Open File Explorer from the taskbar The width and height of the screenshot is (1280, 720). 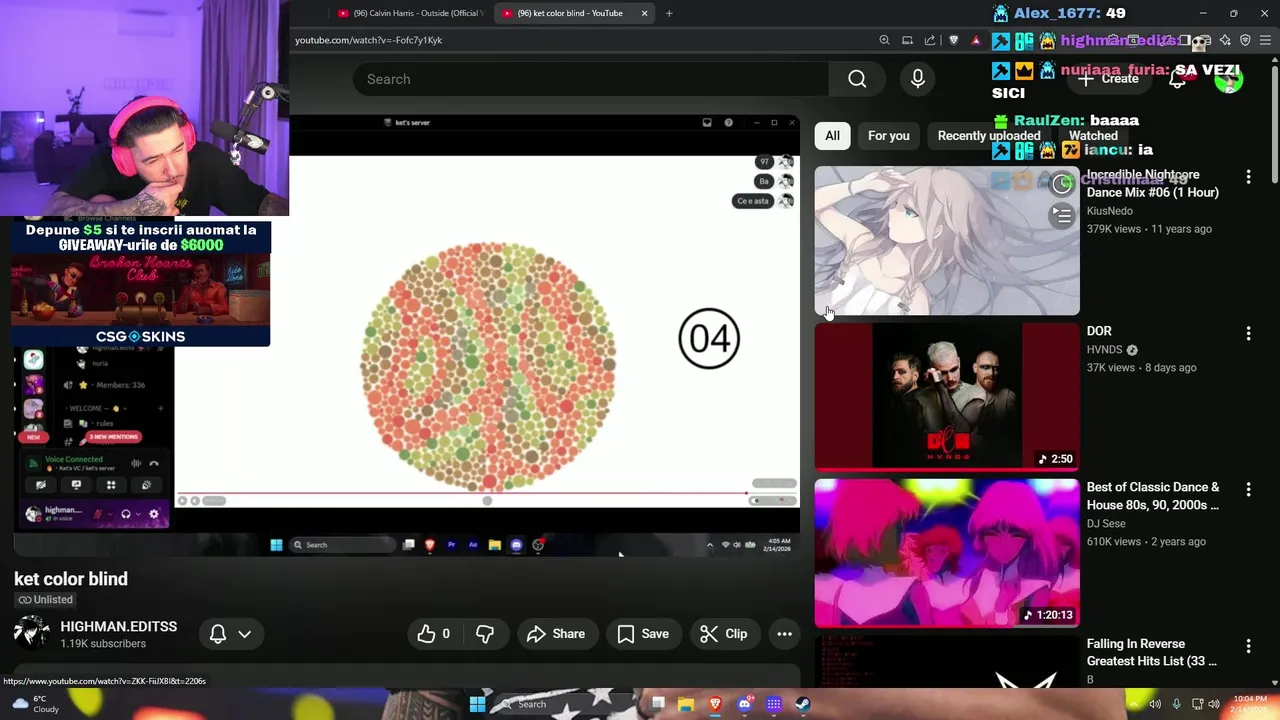click(686, 704)
